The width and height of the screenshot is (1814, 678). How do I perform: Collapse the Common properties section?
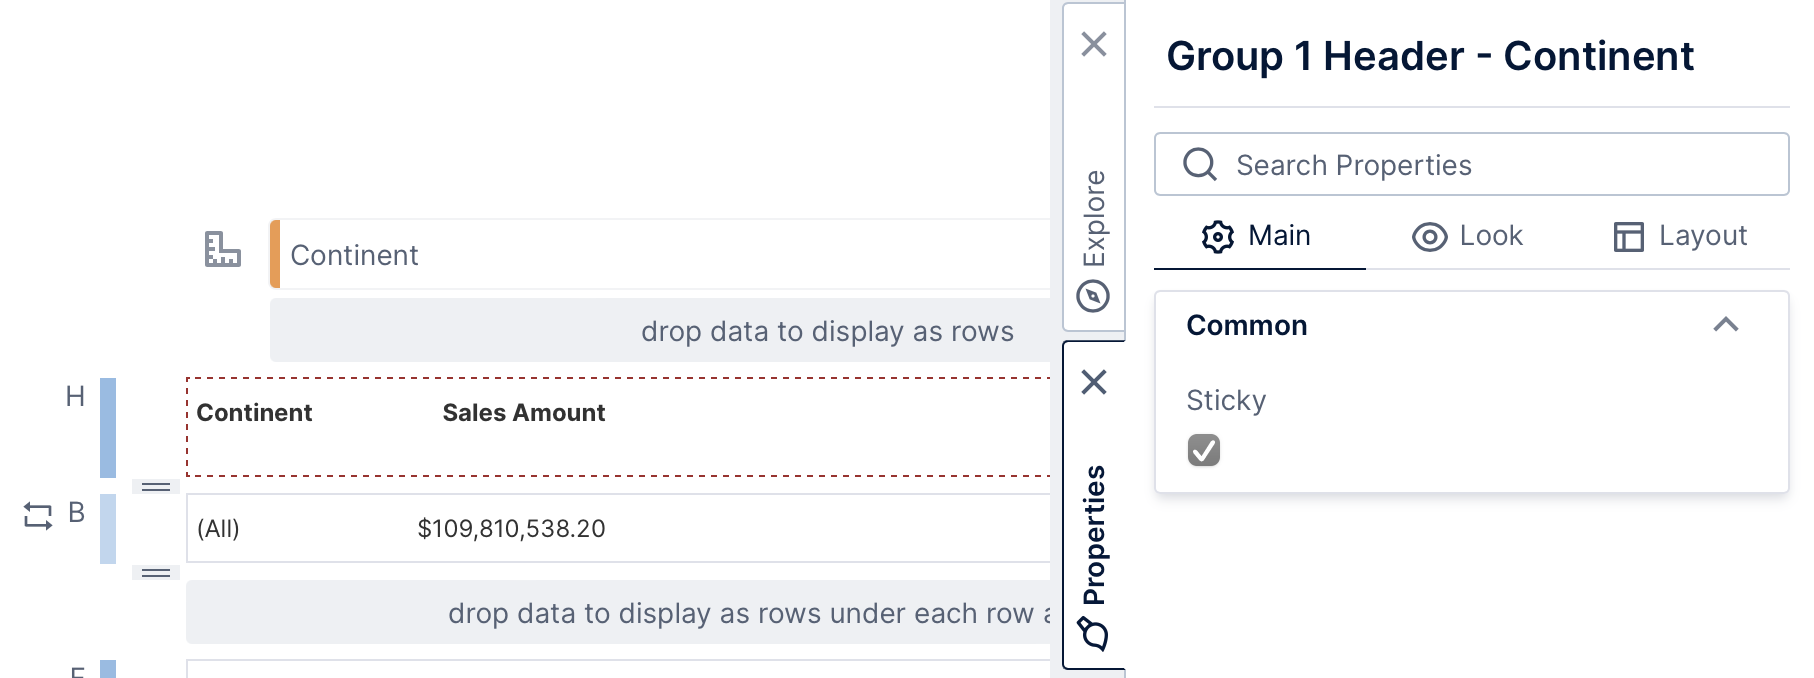1726,325
